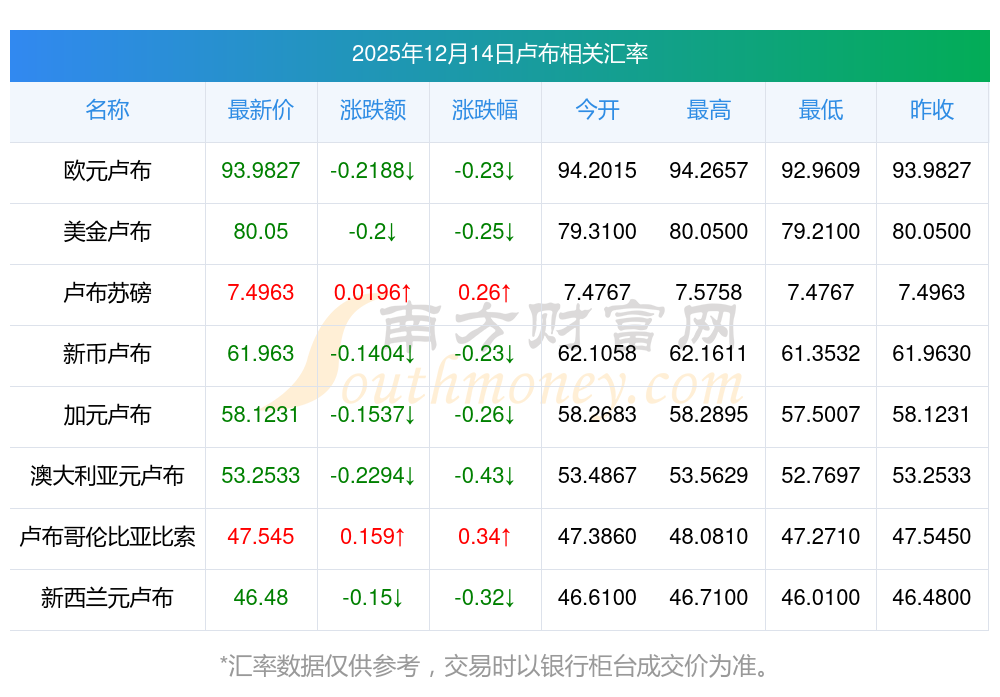Select the 卢布苏磅 row label

tap(107, 293)
